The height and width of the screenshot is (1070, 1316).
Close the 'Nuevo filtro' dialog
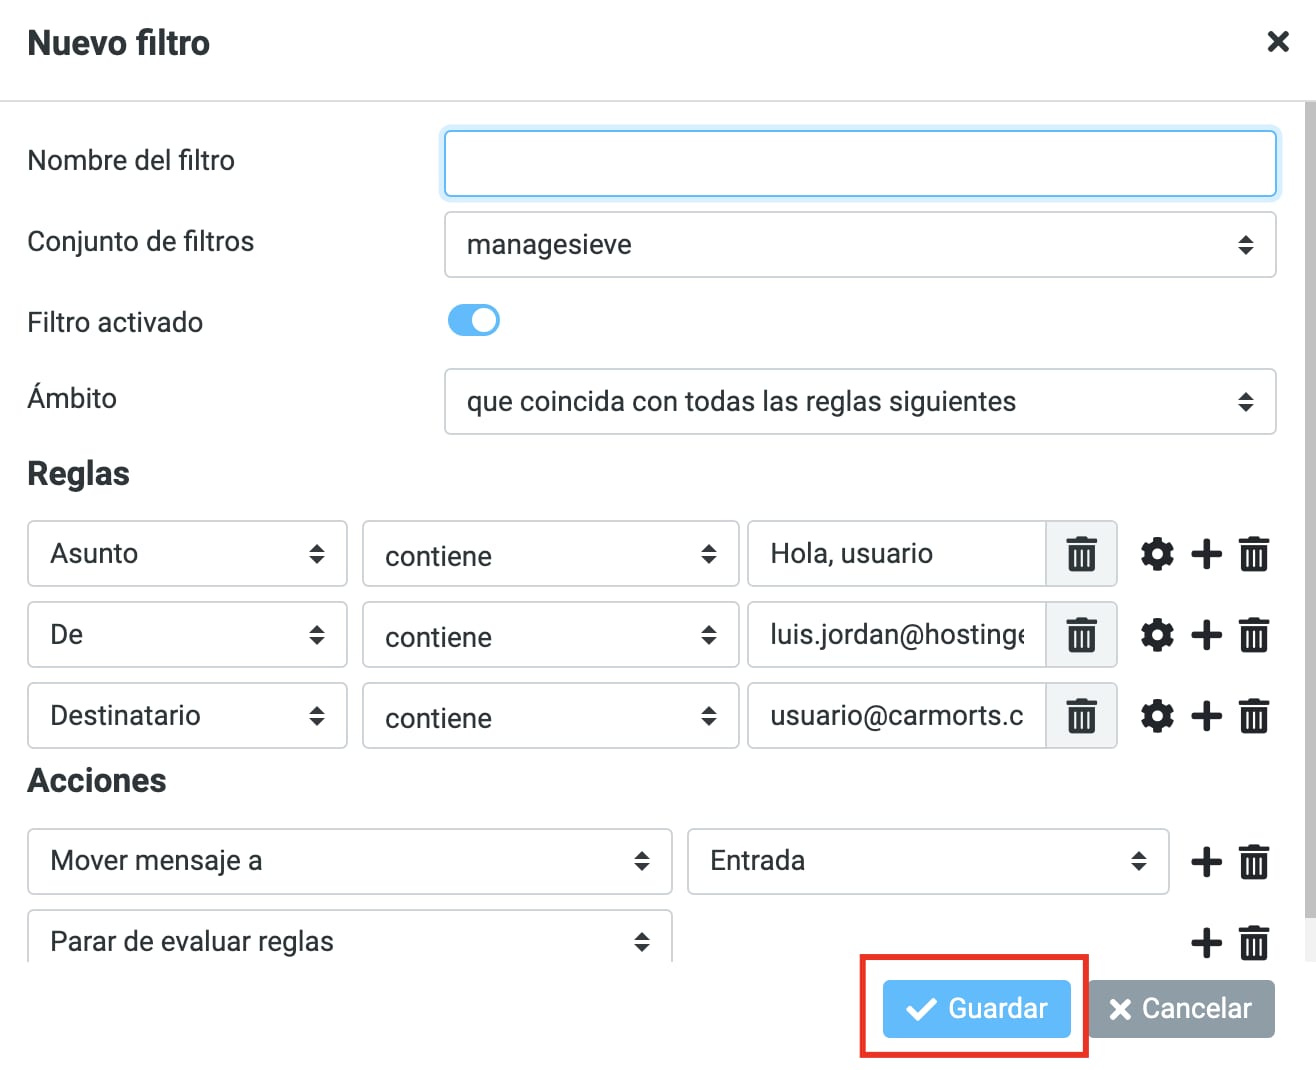[1277, 42]
